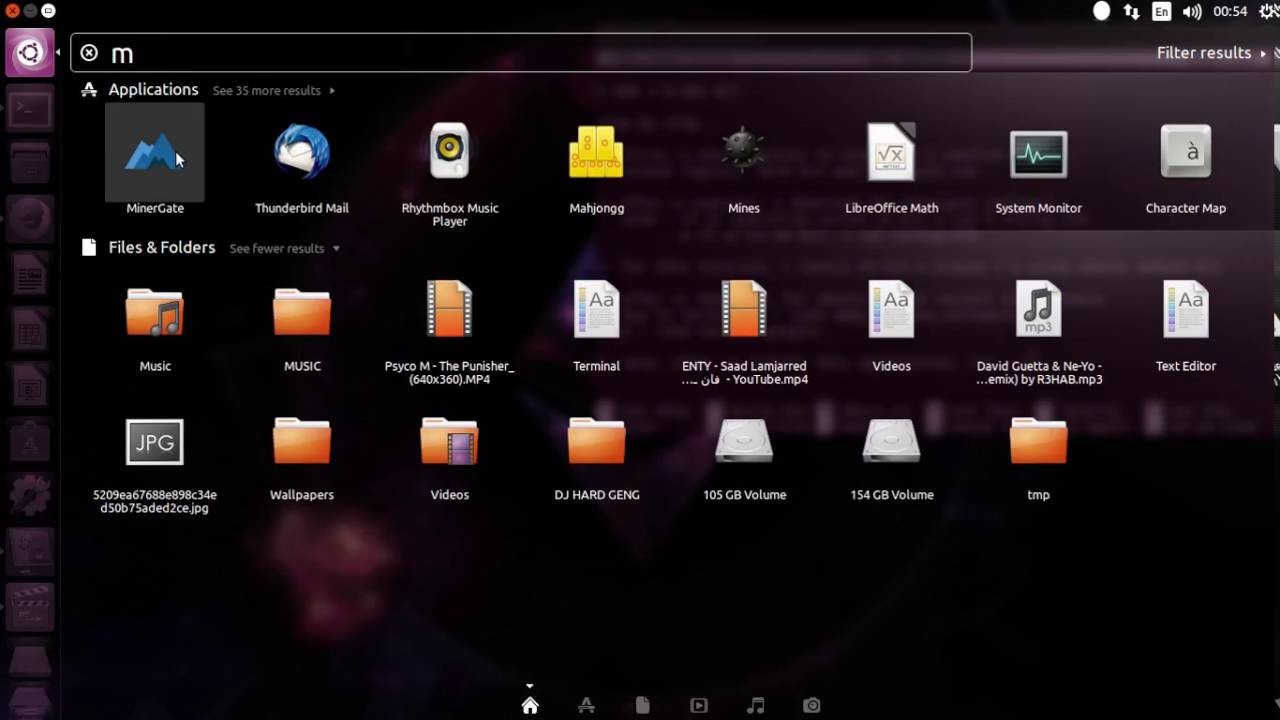The width and height of the screenshot is (1280, 720).
Task: Click the Applications category header
Action: pyautogui.click(x=153, y=90)
